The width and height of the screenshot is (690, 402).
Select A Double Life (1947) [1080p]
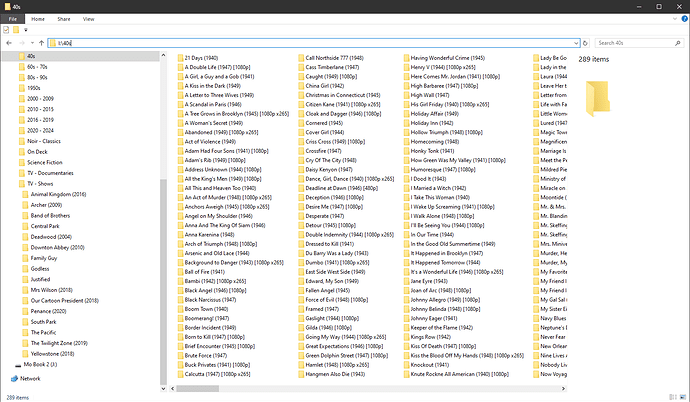click(217, 67)
